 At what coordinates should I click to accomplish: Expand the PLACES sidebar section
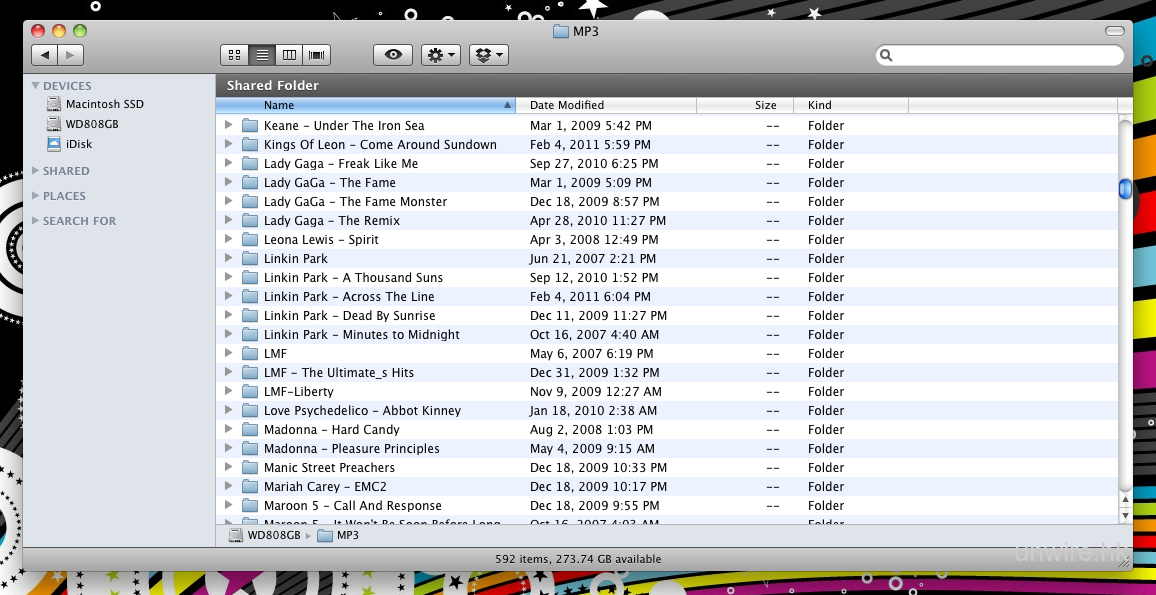[36, 196]
